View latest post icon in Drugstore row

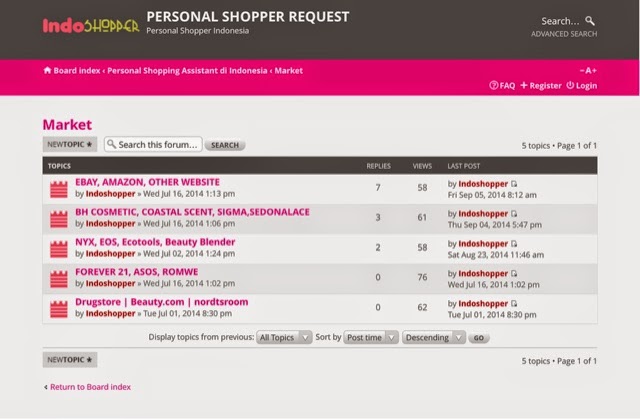coord(514,304)
